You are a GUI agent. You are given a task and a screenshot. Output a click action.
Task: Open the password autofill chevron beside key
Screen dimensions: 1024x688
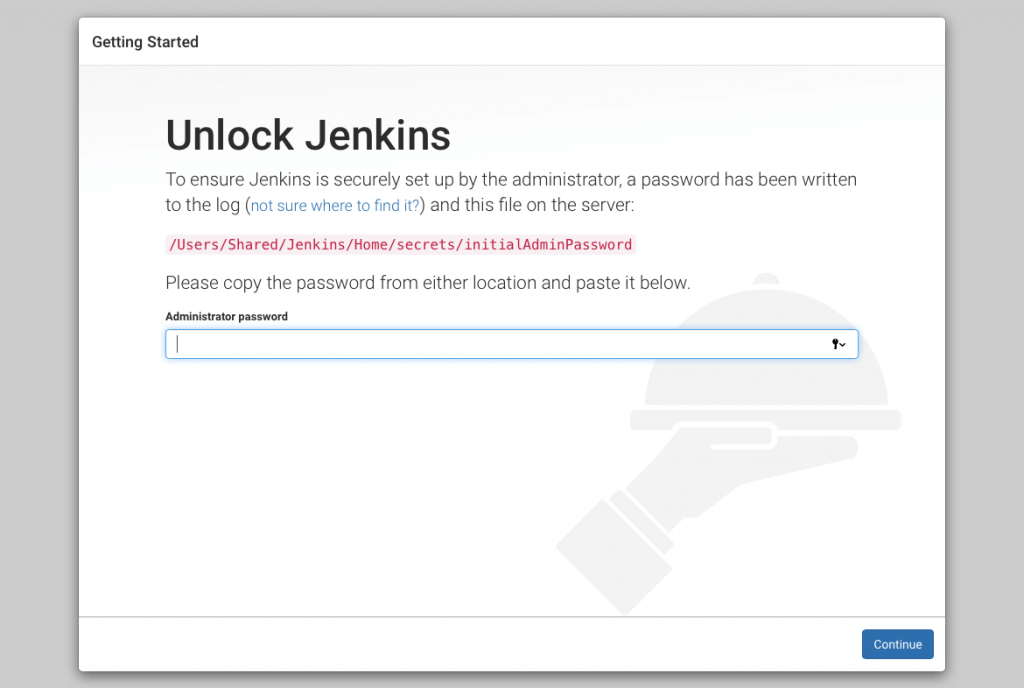tap(843, 345)
